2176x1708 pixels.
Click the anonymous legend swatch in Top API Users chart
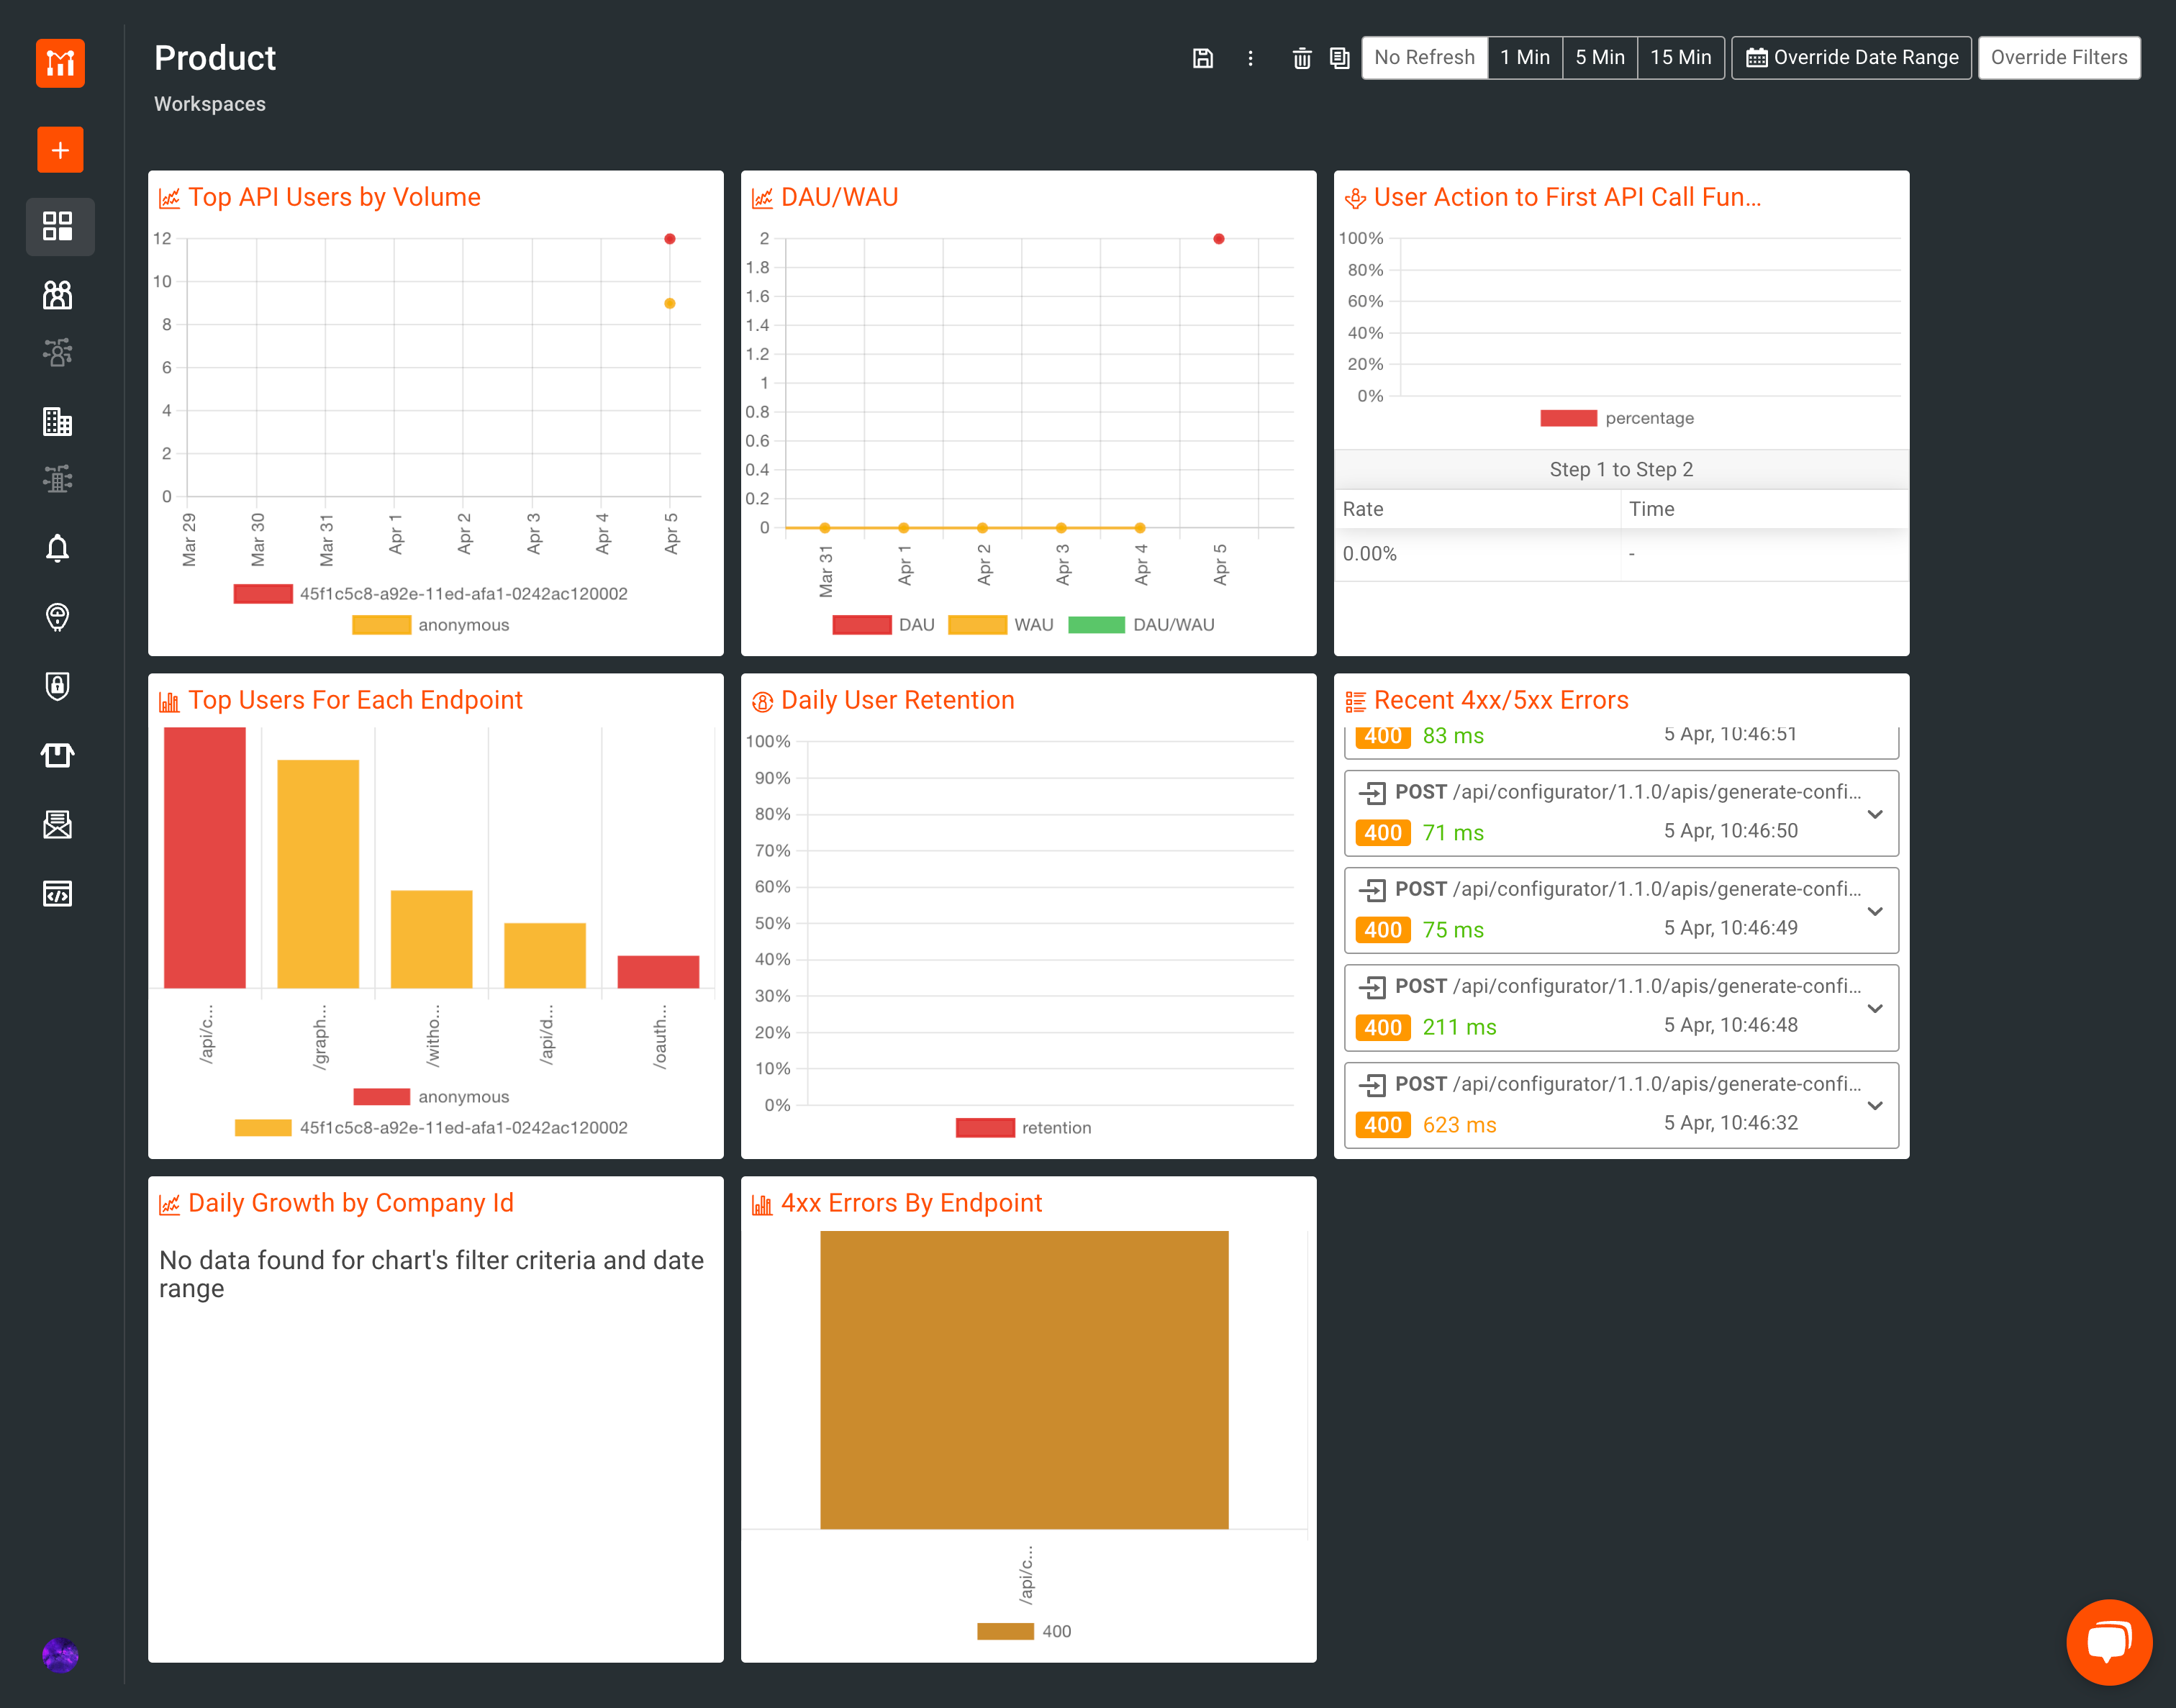pos(381,625)
